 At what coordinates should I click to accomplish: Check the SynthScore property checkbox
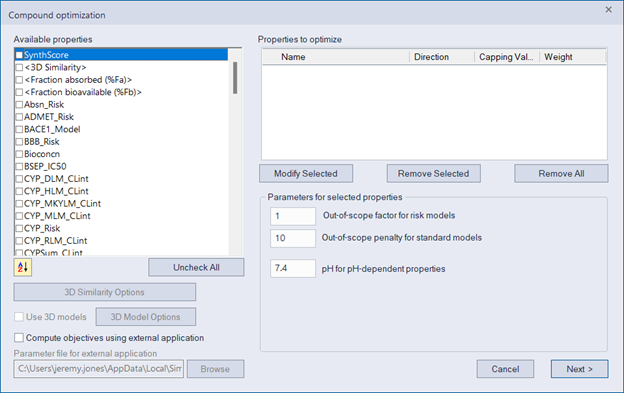point(19,55)
